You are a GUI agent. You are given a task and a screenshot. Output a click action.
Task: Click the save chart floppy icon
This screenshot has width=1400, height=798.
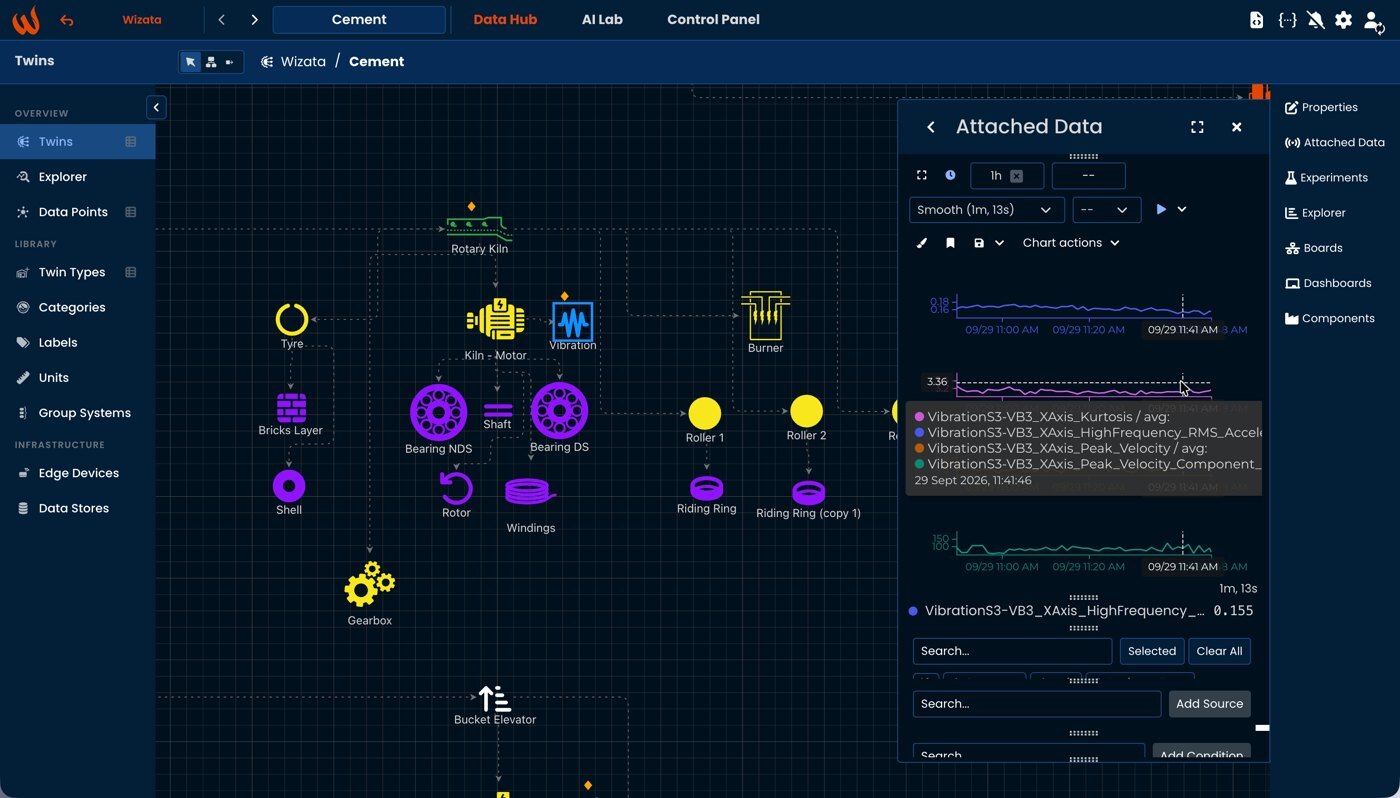point(979,243)
